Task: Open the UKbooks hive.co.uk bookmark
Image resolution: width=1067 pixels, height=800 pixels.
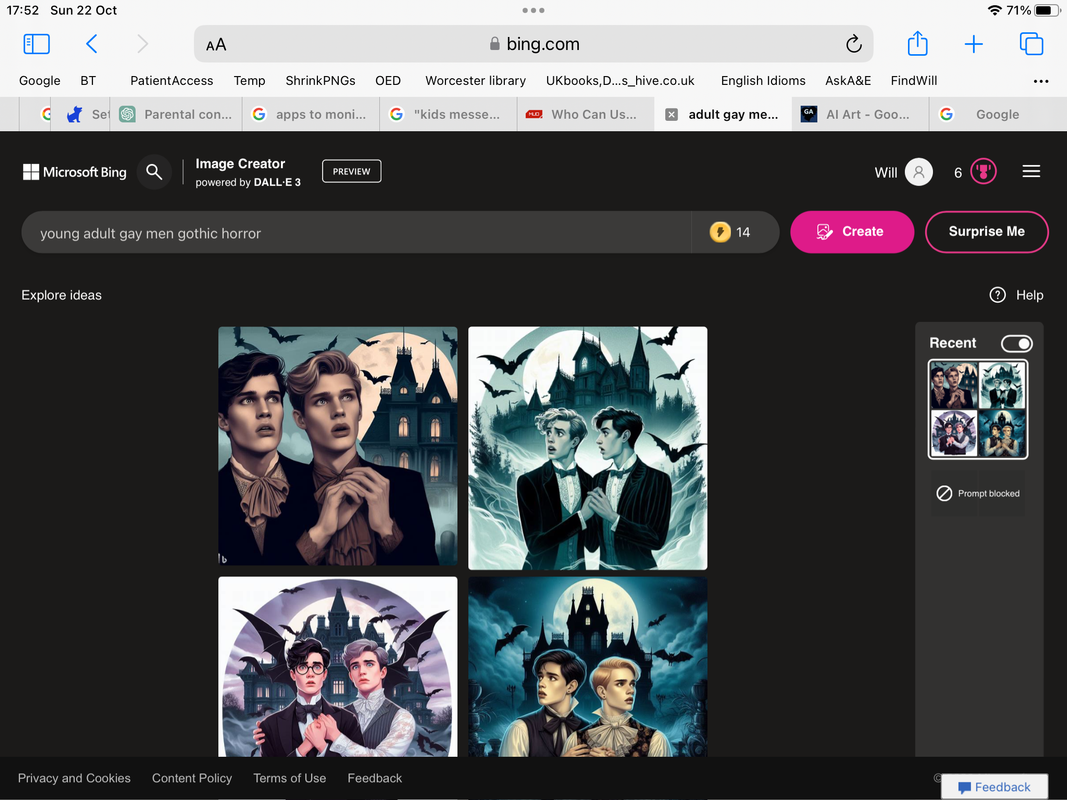Action: click(x=620, y=80)
